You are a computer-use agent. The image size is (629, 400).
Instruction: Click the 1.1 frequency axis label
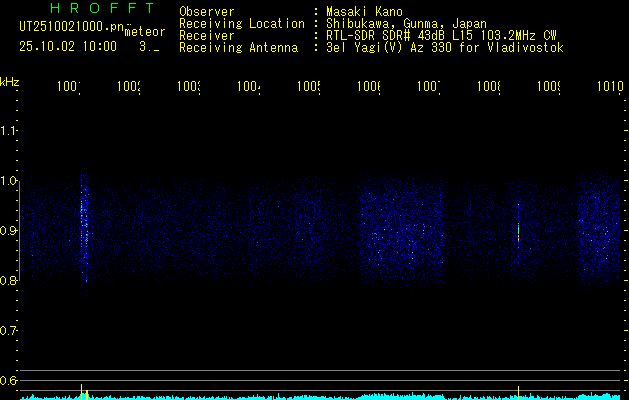8,130
